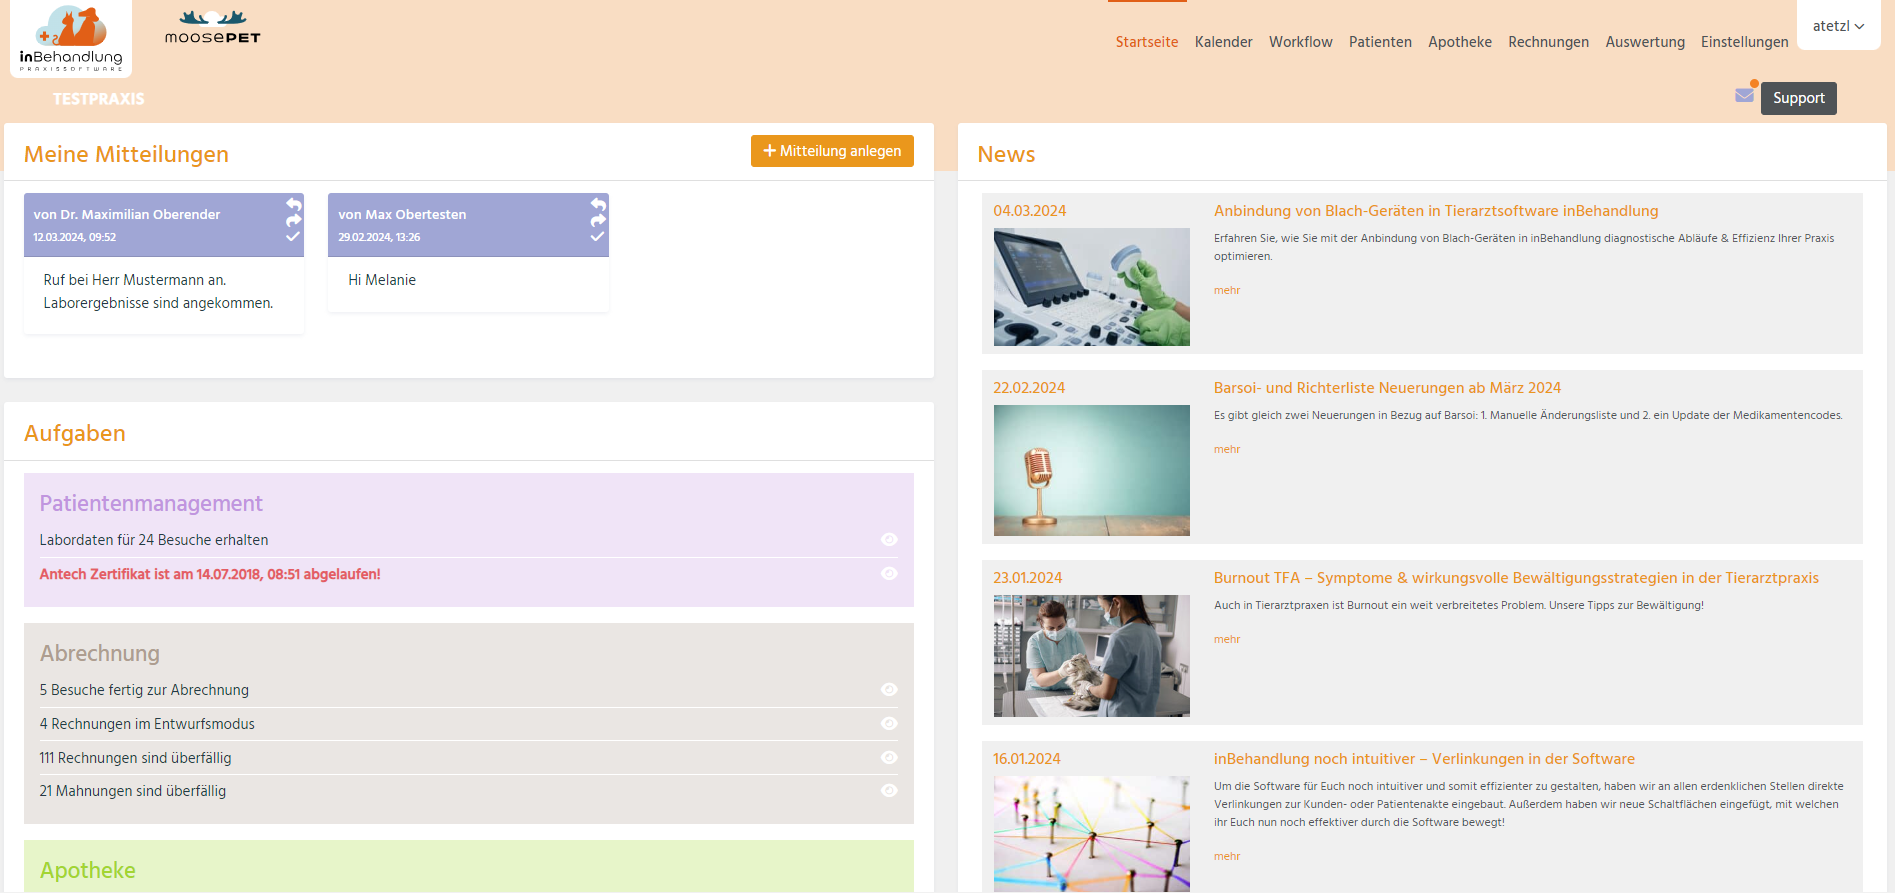
Task: Reply to Max Obertesten's message
Action: (x=598, y=204)
